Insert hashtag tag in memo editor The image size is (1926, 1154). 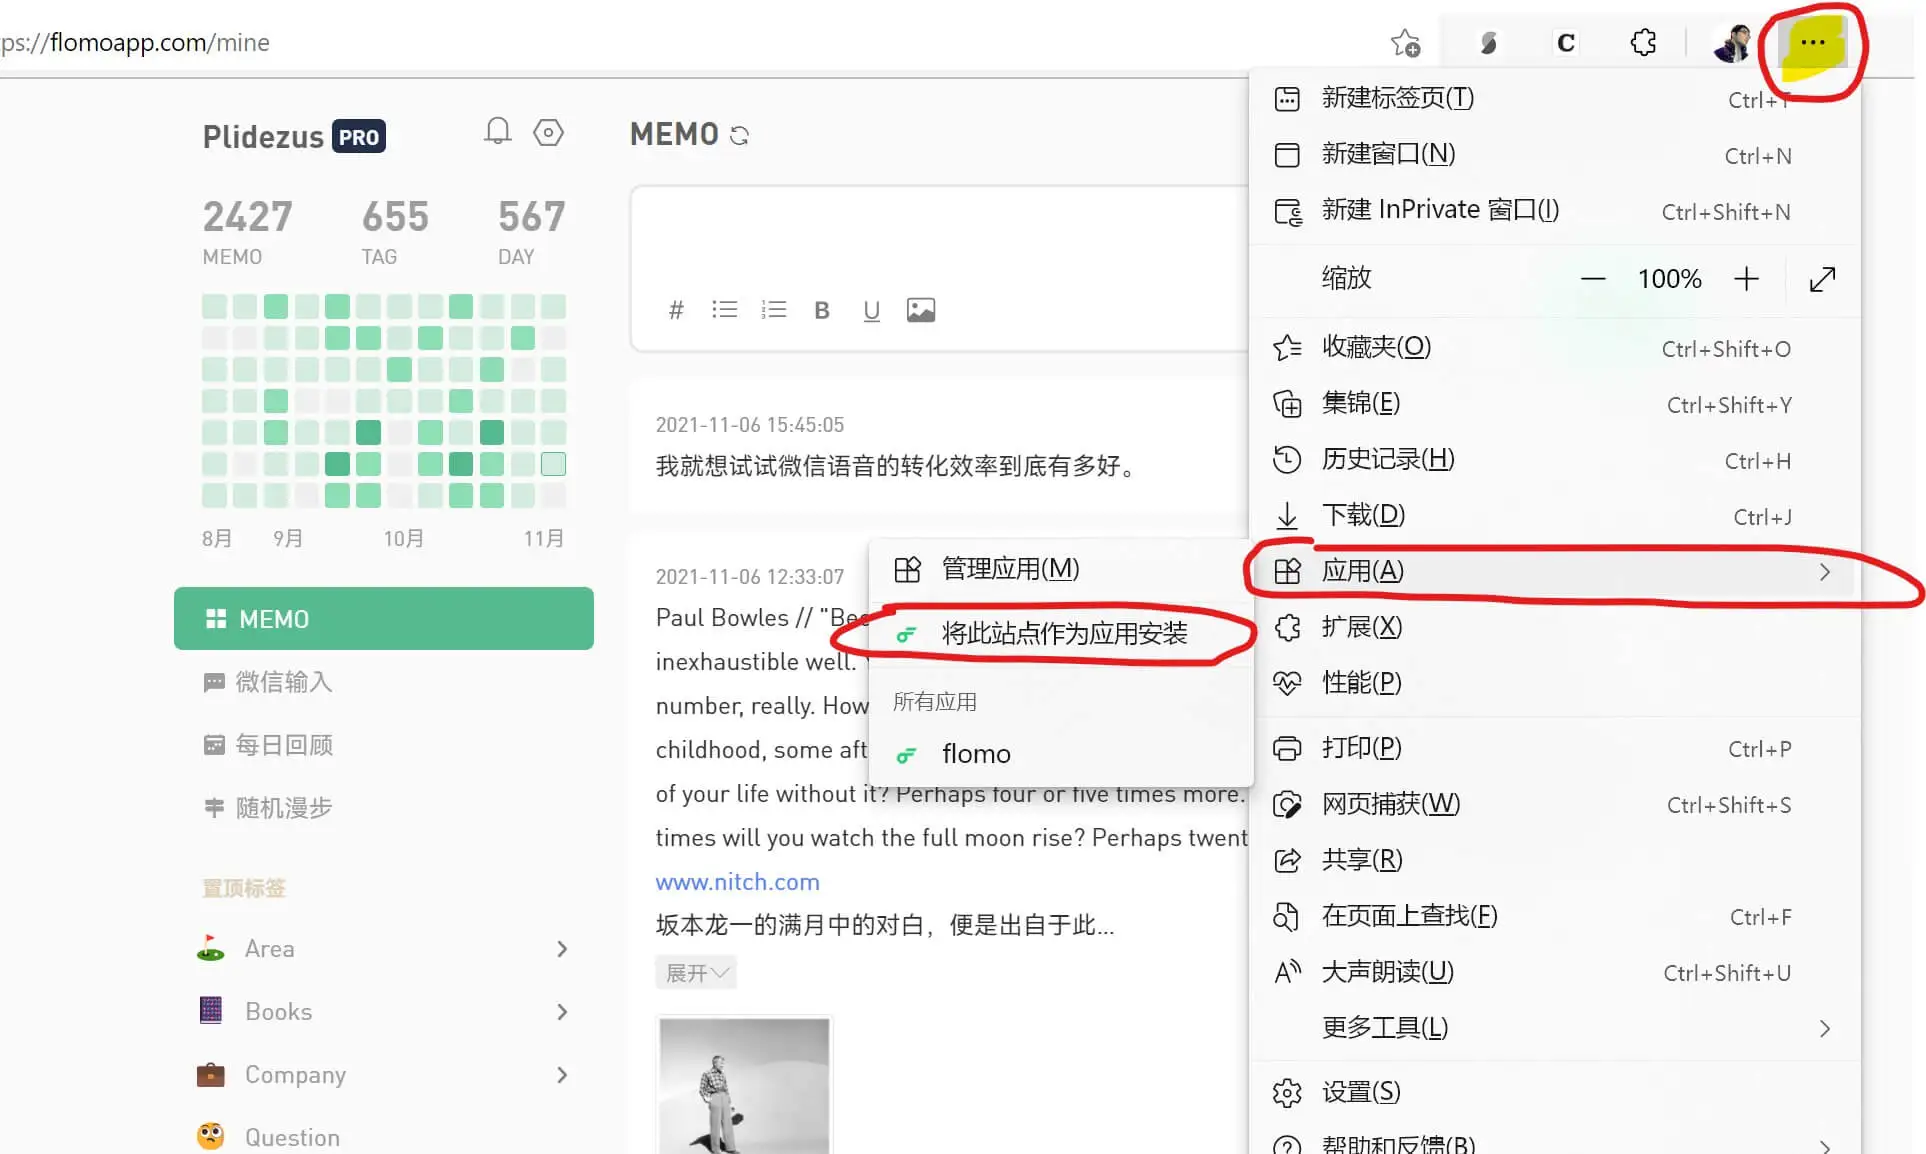[x=676, y=310]
